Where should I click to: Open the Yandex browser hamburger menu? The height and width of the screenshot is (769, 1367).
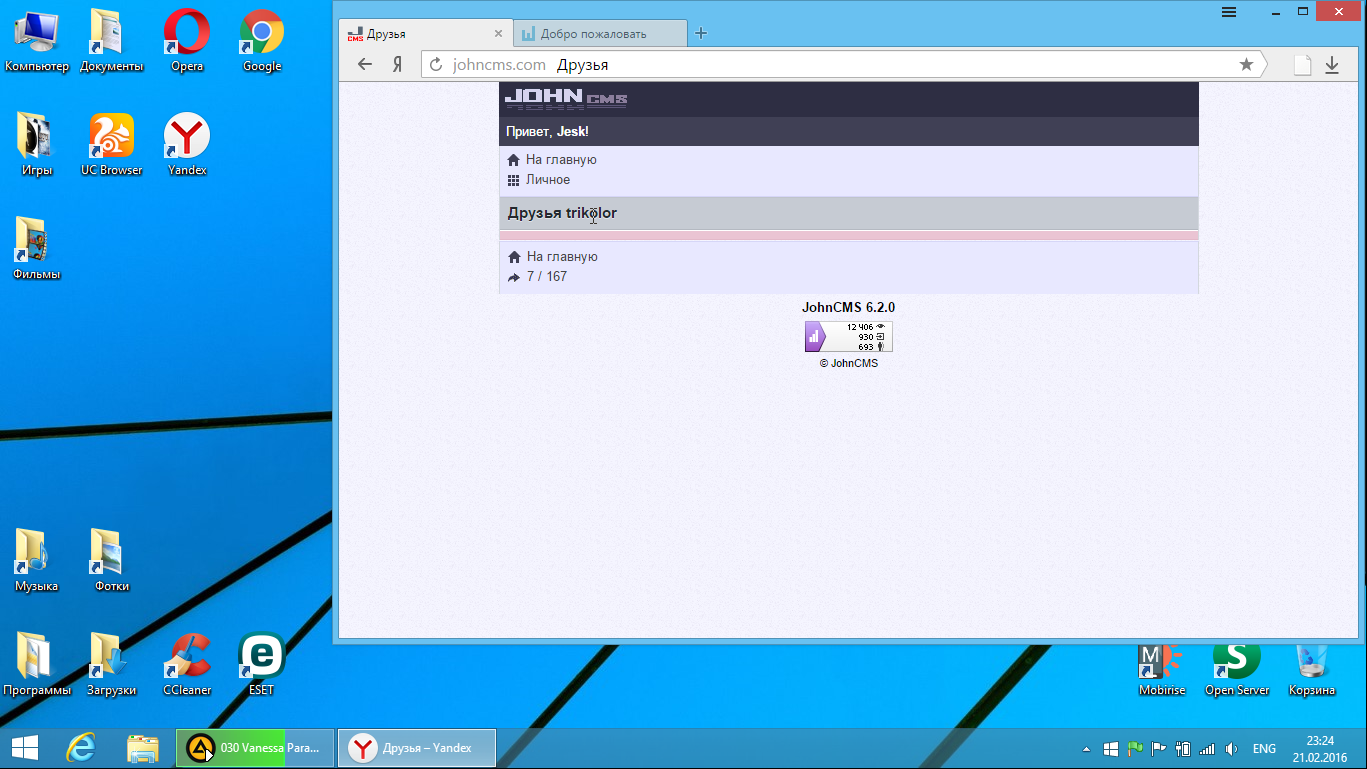click(1229, 12)
